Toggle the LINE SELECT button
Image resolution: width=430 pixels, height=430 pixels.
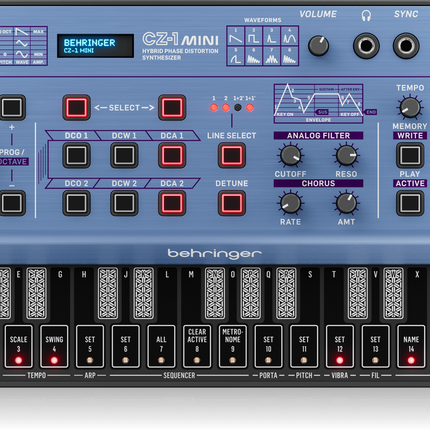pos(232,155)
